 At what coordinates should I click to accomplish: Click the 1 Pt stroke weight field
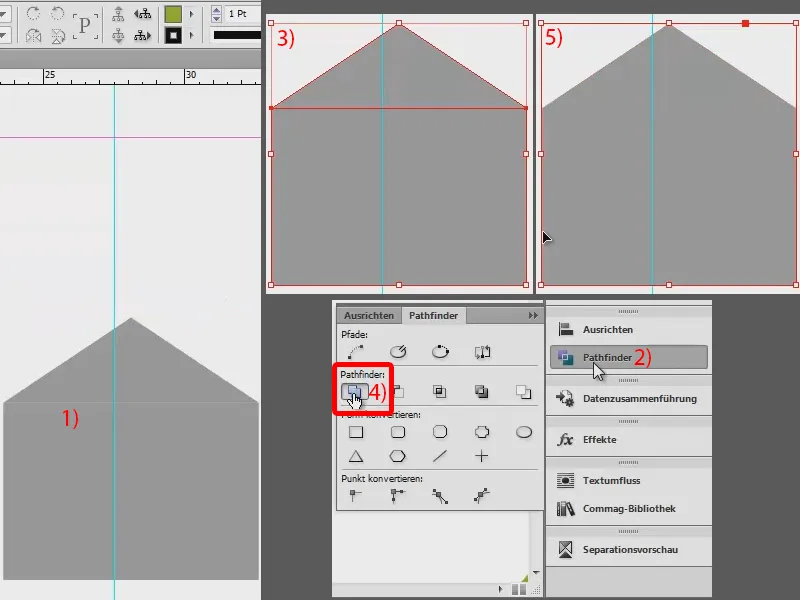pyautogui.click(x=243, y=14)
